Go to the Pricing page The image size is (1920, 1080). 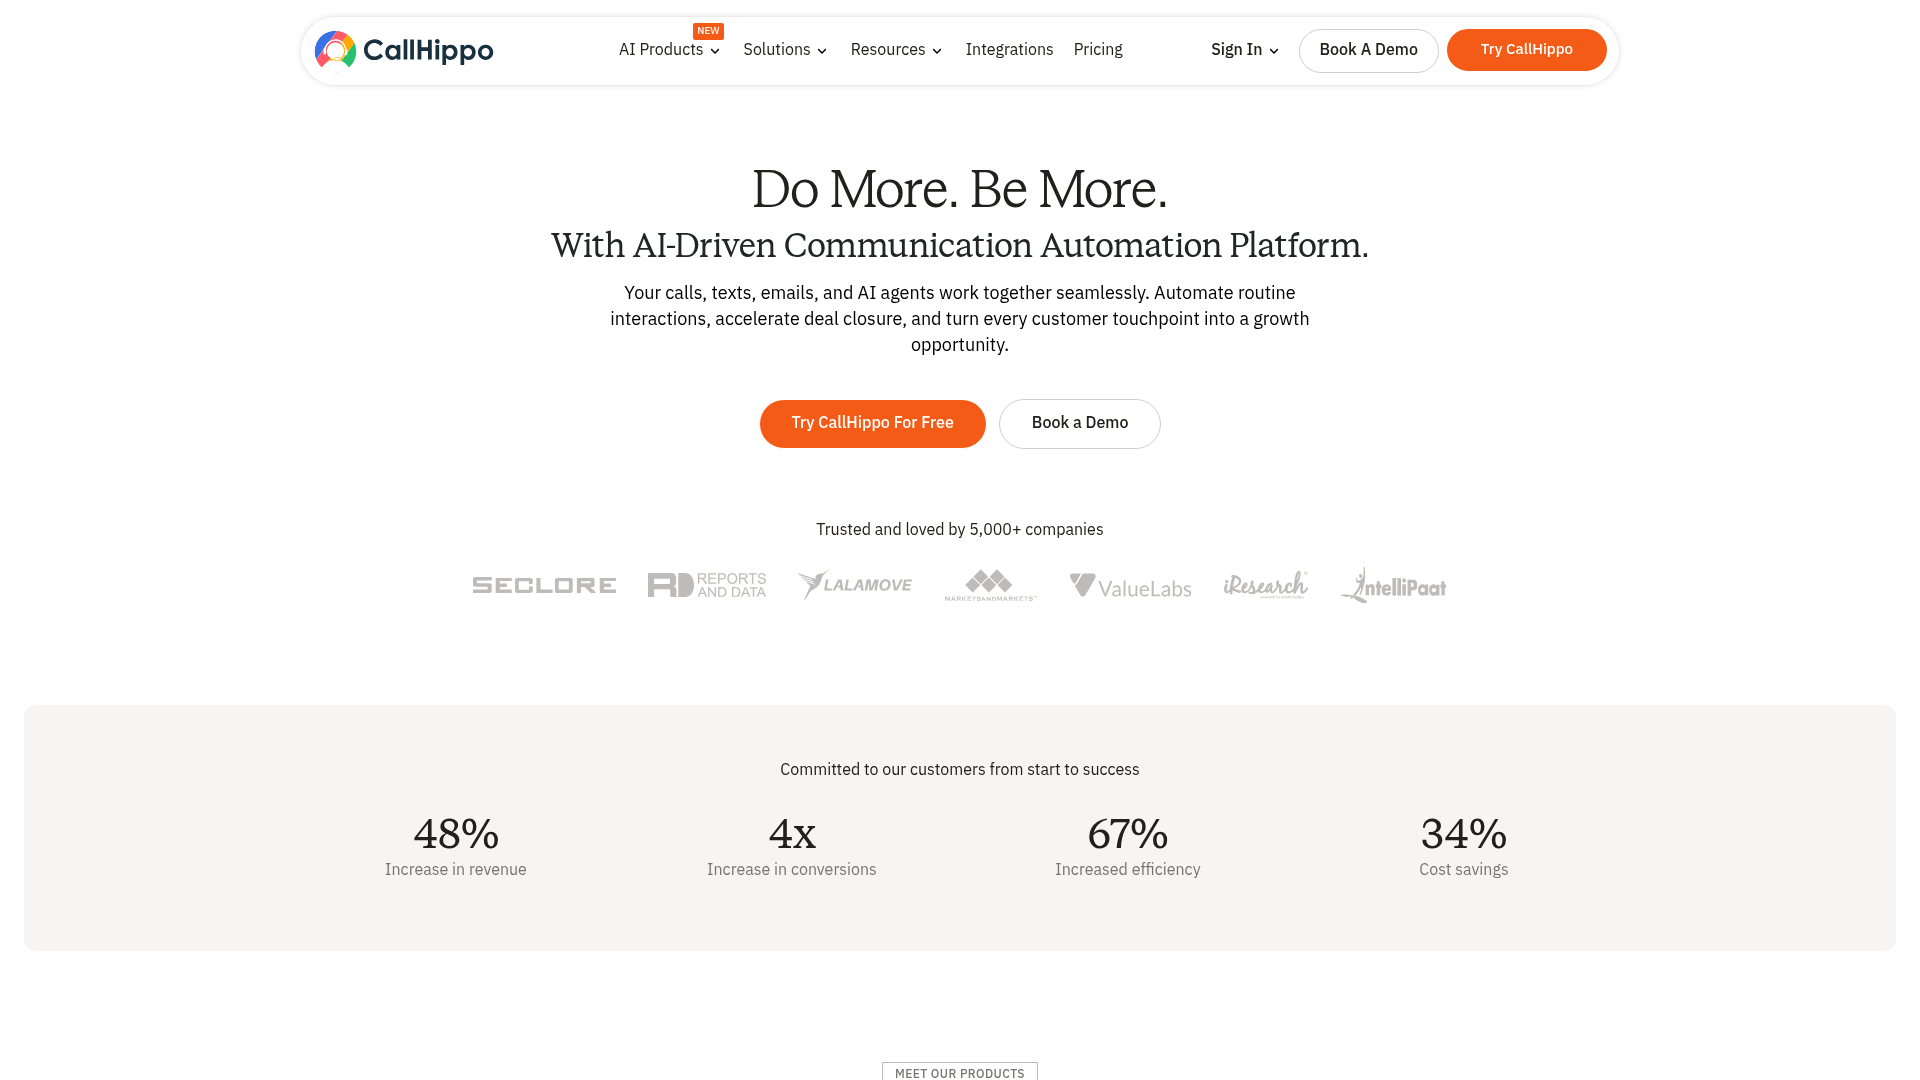coord(1097,49)
